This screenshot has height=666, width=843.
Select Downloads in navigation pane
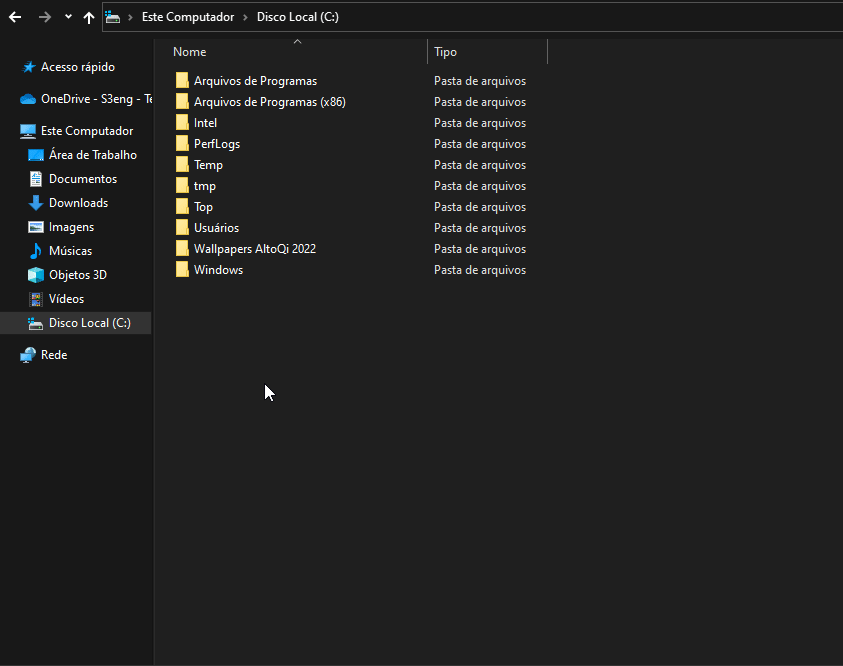(x=78, y=203)
